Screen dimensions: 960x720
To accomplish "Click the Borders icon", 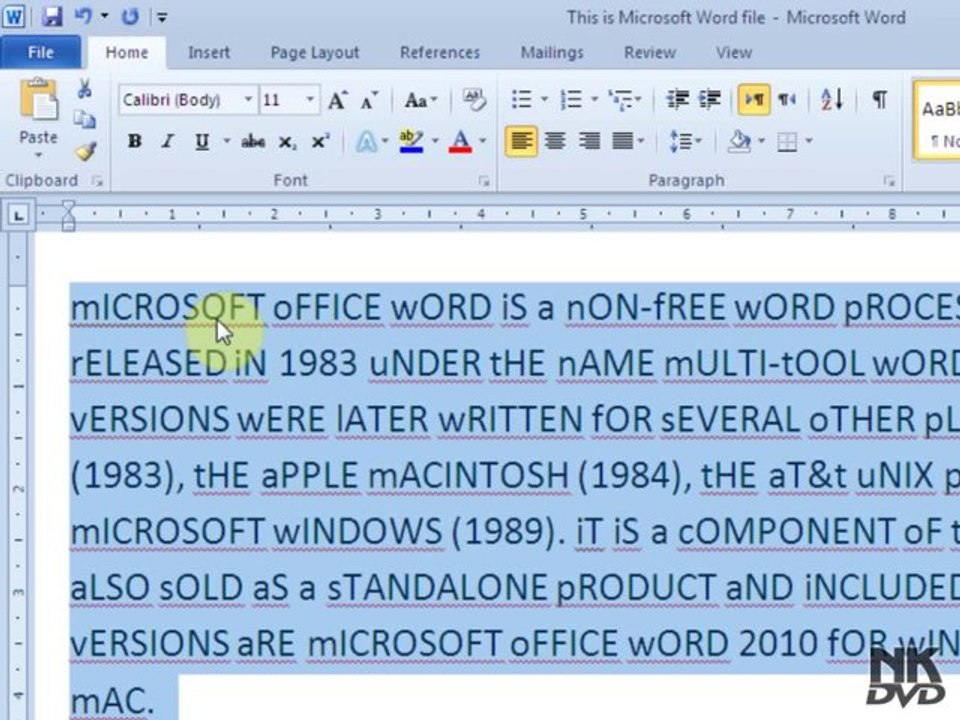I will pos(787,143).
